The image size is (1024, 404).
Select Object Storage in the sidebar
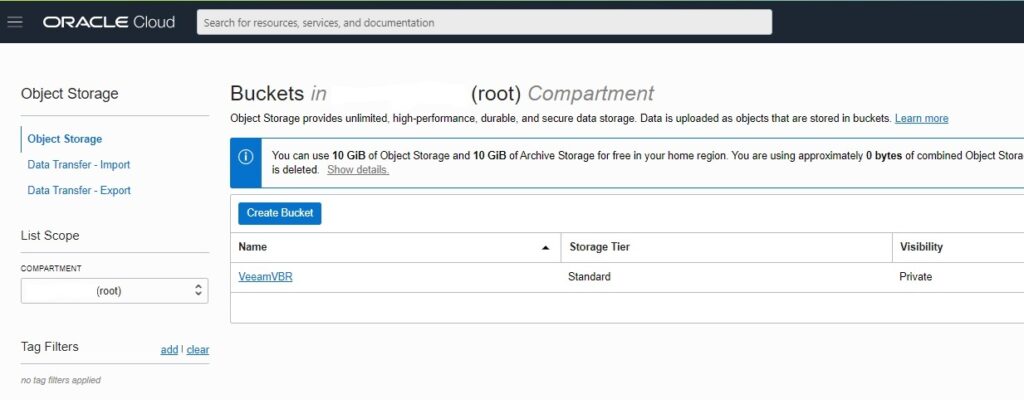(65, 139)
